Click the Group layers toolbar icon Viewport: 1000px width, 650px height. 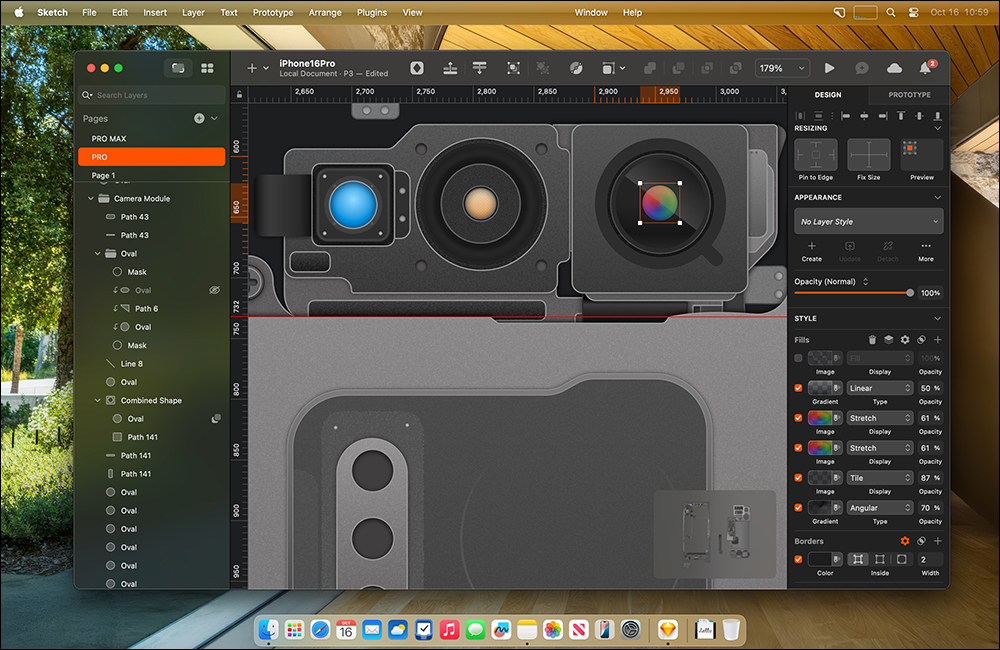513,68
